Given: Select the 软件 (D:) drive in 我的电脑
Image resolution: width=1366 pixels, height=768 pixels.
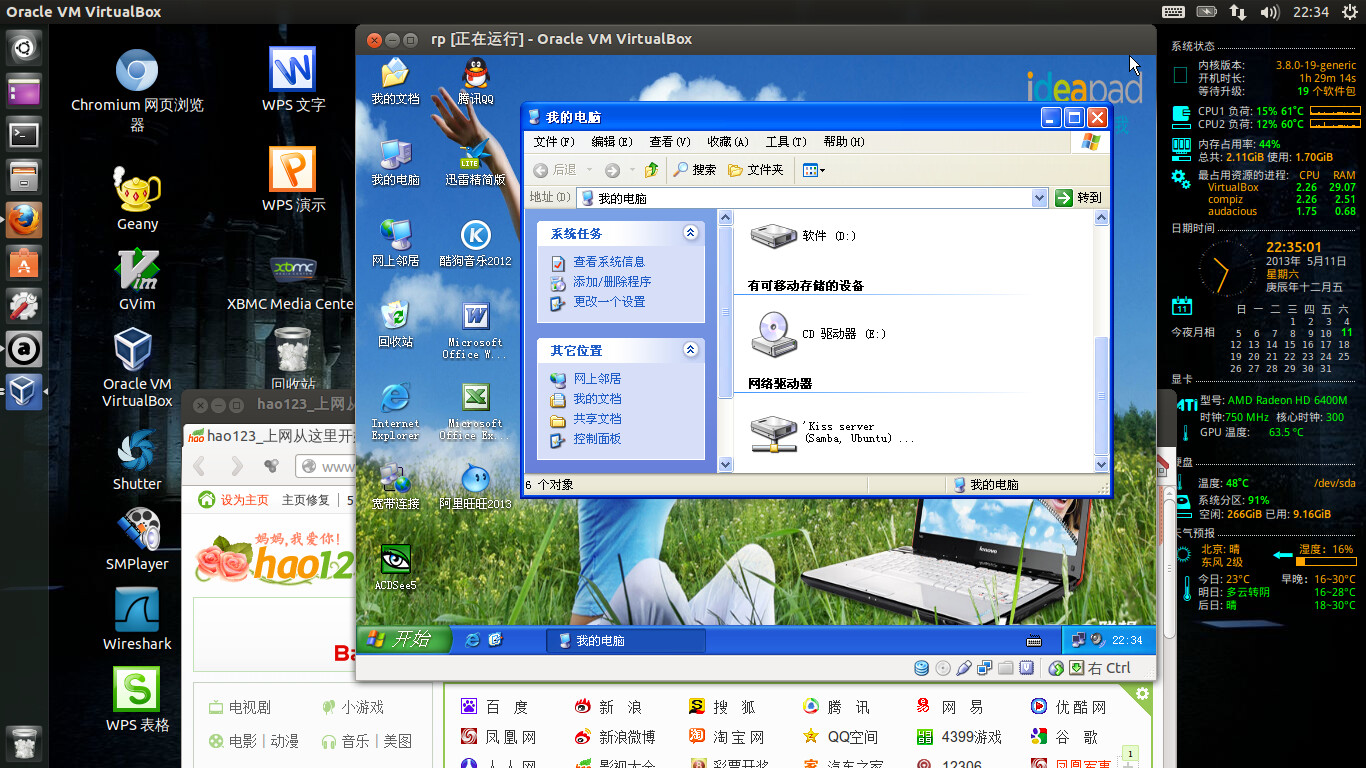Looking at the screenshot, I should 804,236.
